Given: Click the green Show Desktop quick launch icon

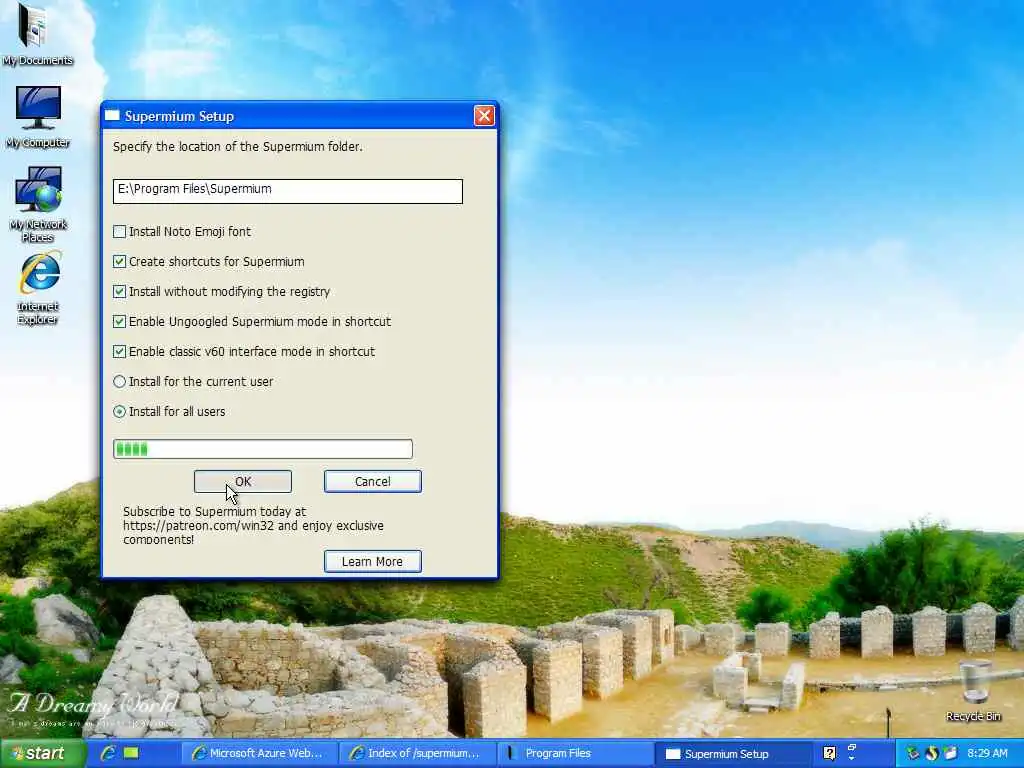Looking at the screenshot, I should (131, 753).
